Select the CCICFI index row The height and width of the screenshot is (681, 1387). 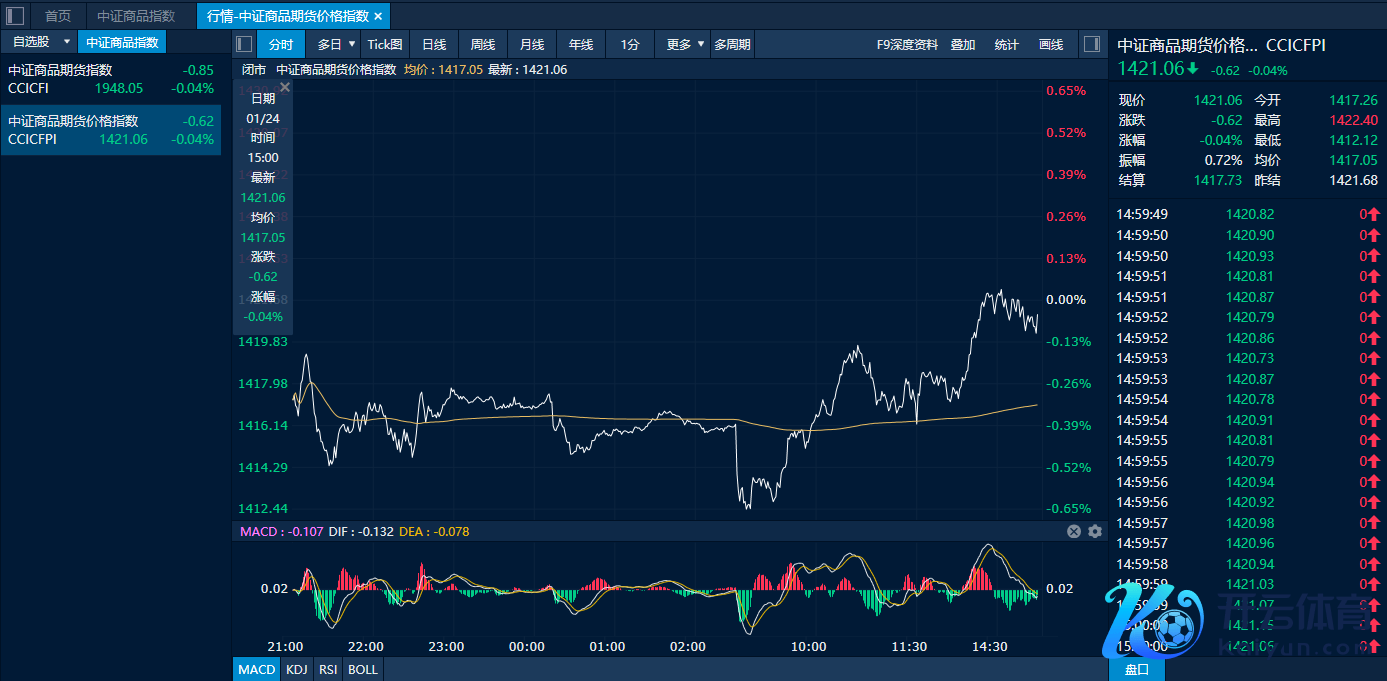click(x=110, y=79)
